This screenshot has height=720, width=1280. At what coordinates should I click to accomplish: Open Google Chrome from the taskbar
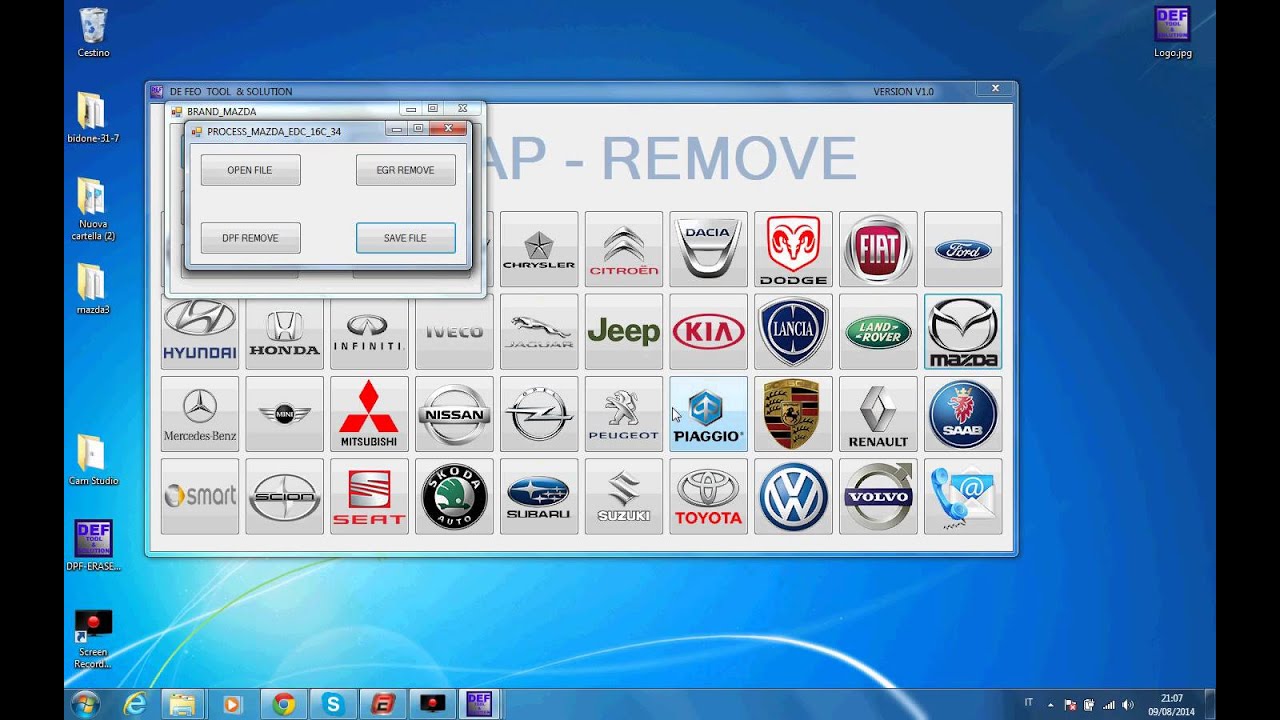coord(283,704)
